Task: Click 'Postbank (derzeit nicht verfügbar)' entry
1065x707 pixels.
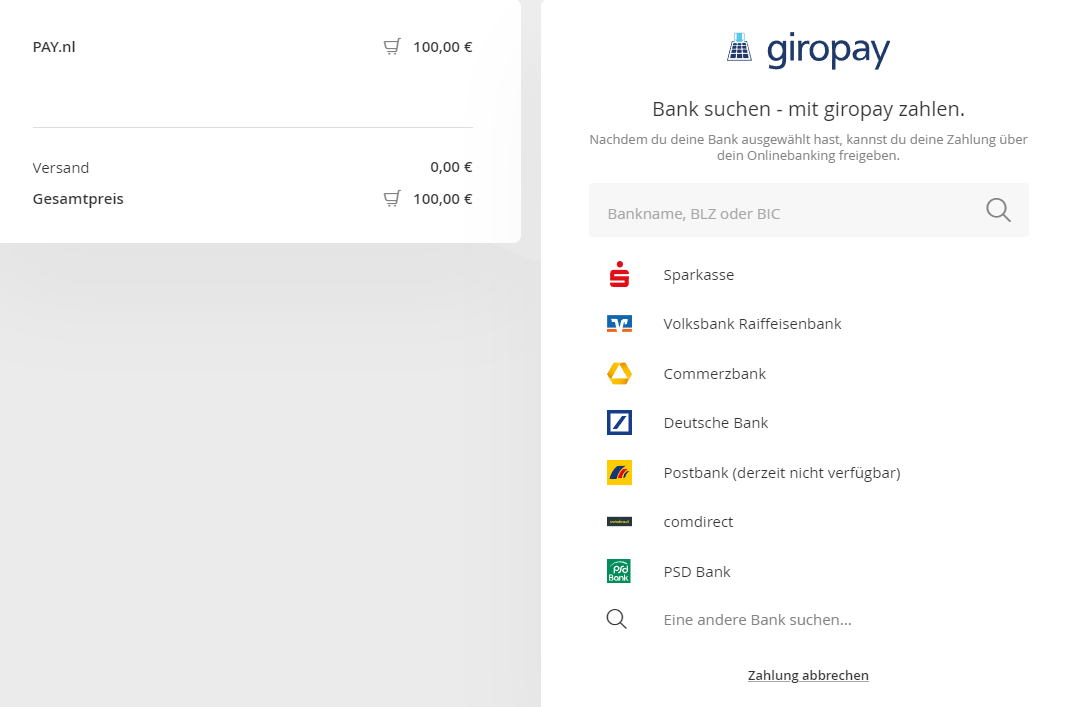Action: point(782,473)
